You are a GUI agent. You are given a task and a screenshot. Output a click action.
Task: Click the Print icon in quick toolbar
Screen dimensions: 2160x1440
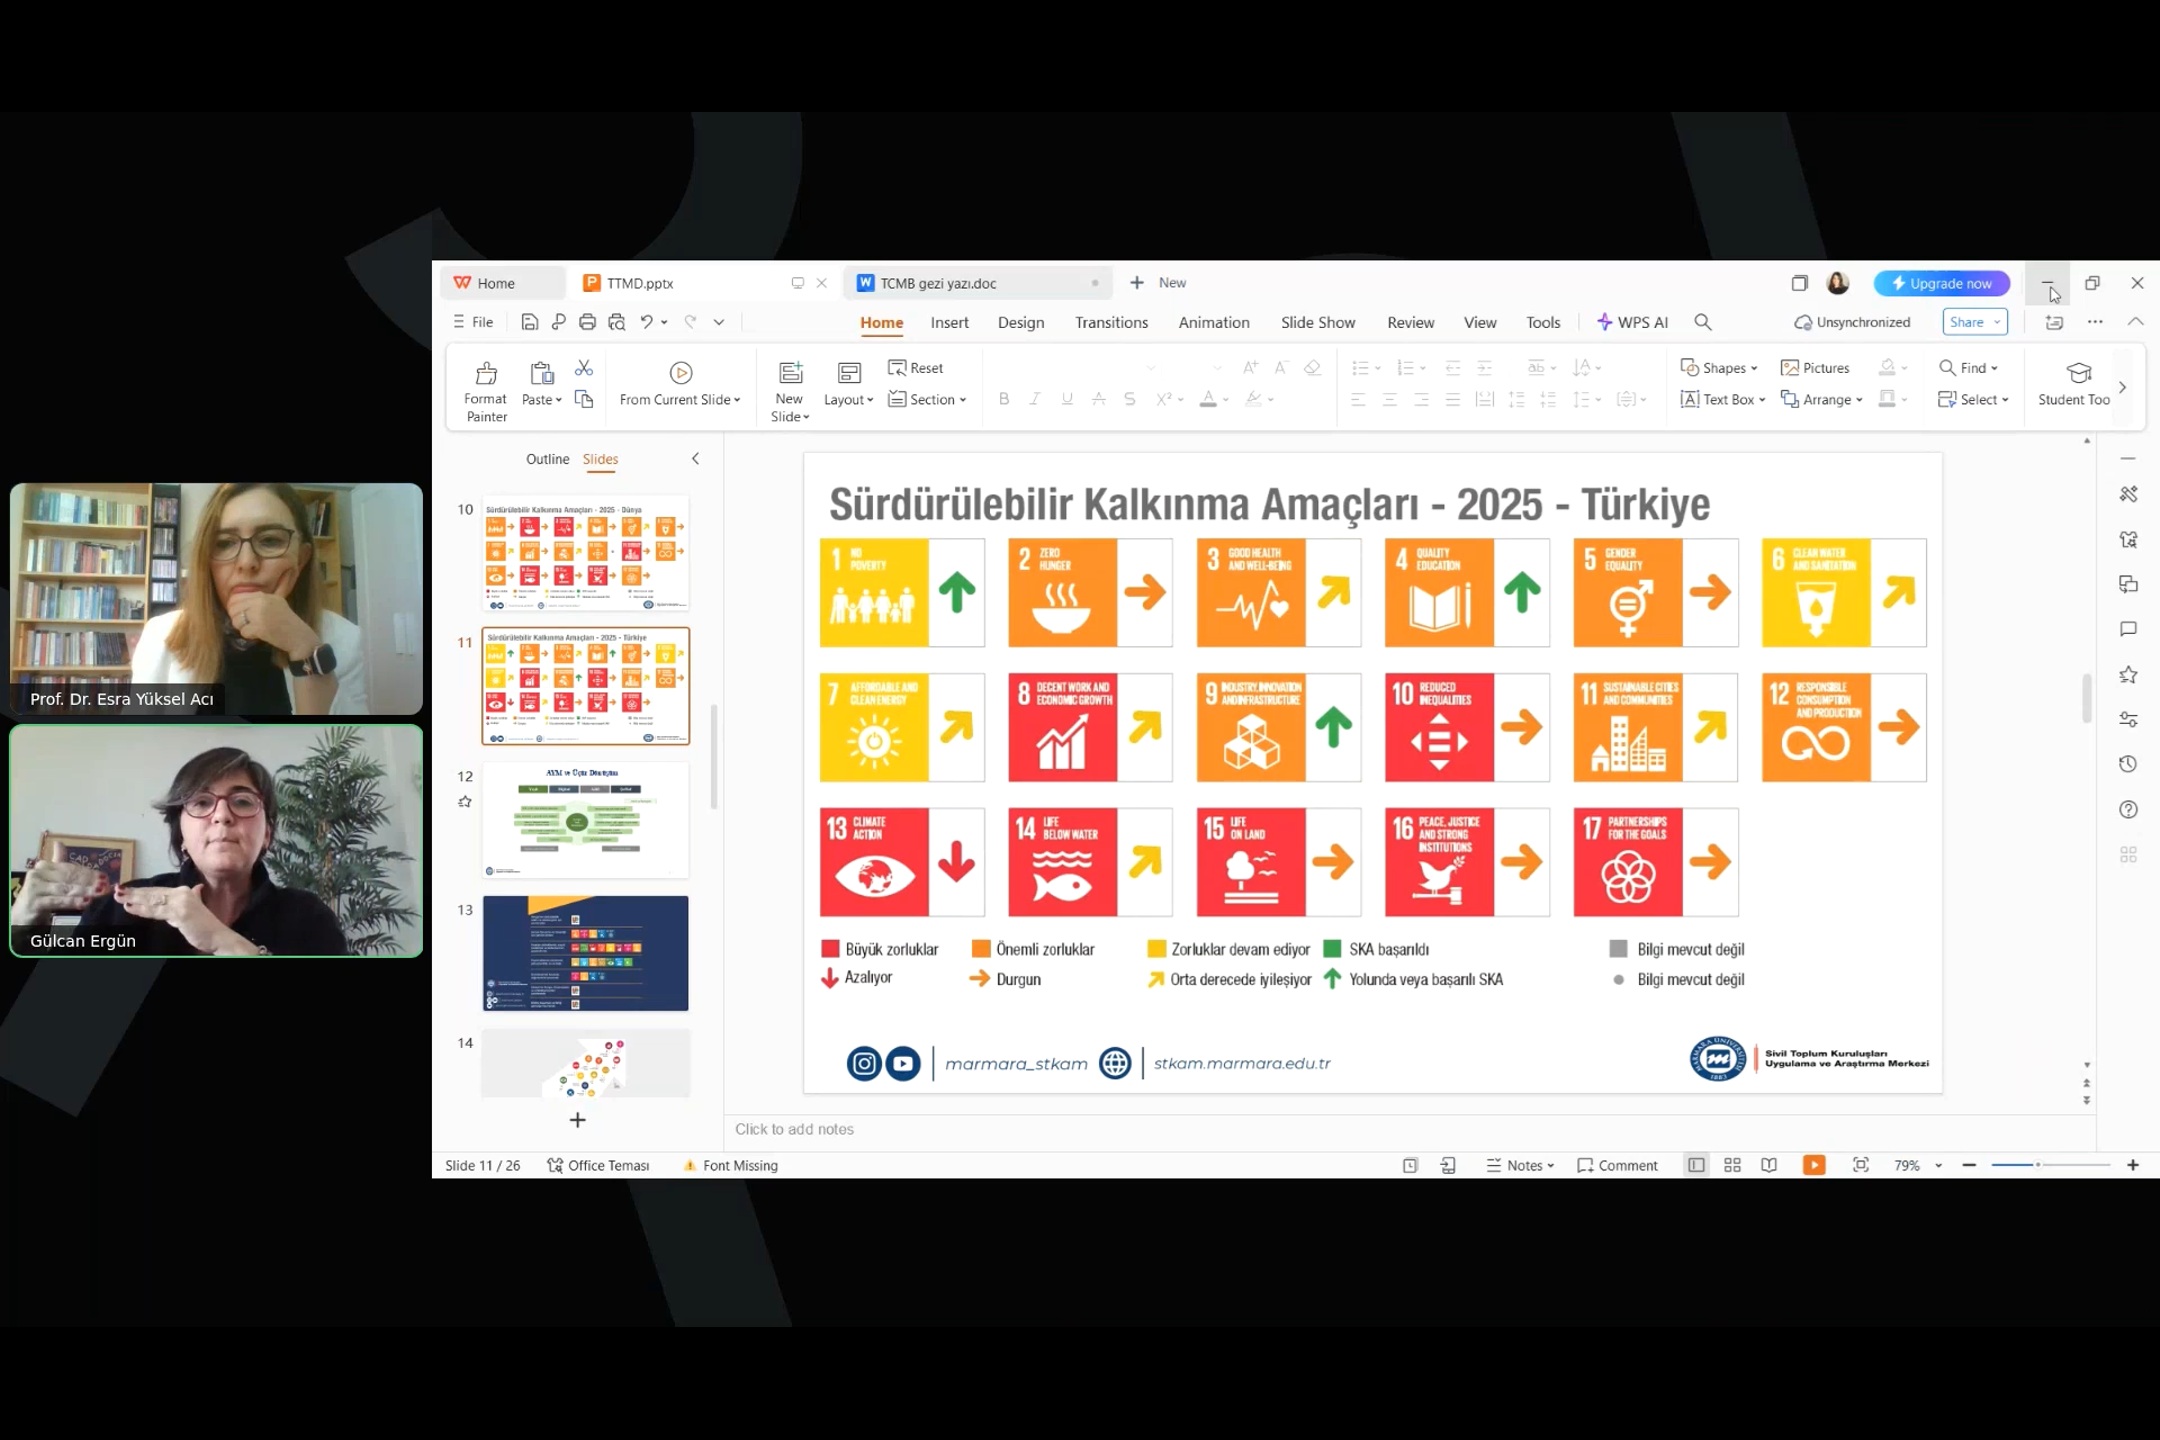pyautogui.click(x=587, y=322)
